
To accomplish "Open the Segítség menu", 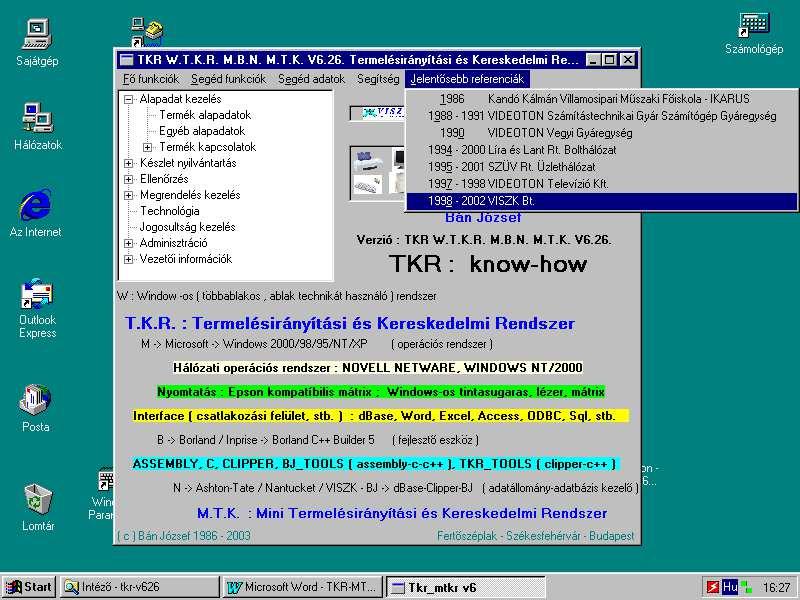I will click(x=378, y=79).
